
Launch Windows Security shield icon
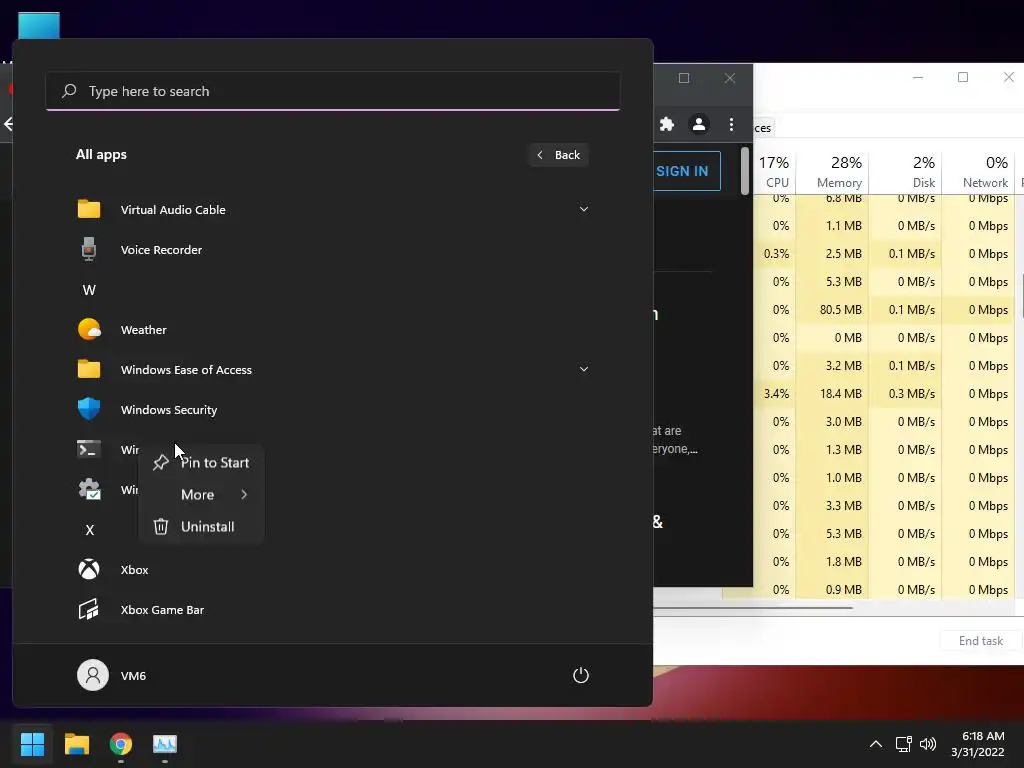pos(89,409)
